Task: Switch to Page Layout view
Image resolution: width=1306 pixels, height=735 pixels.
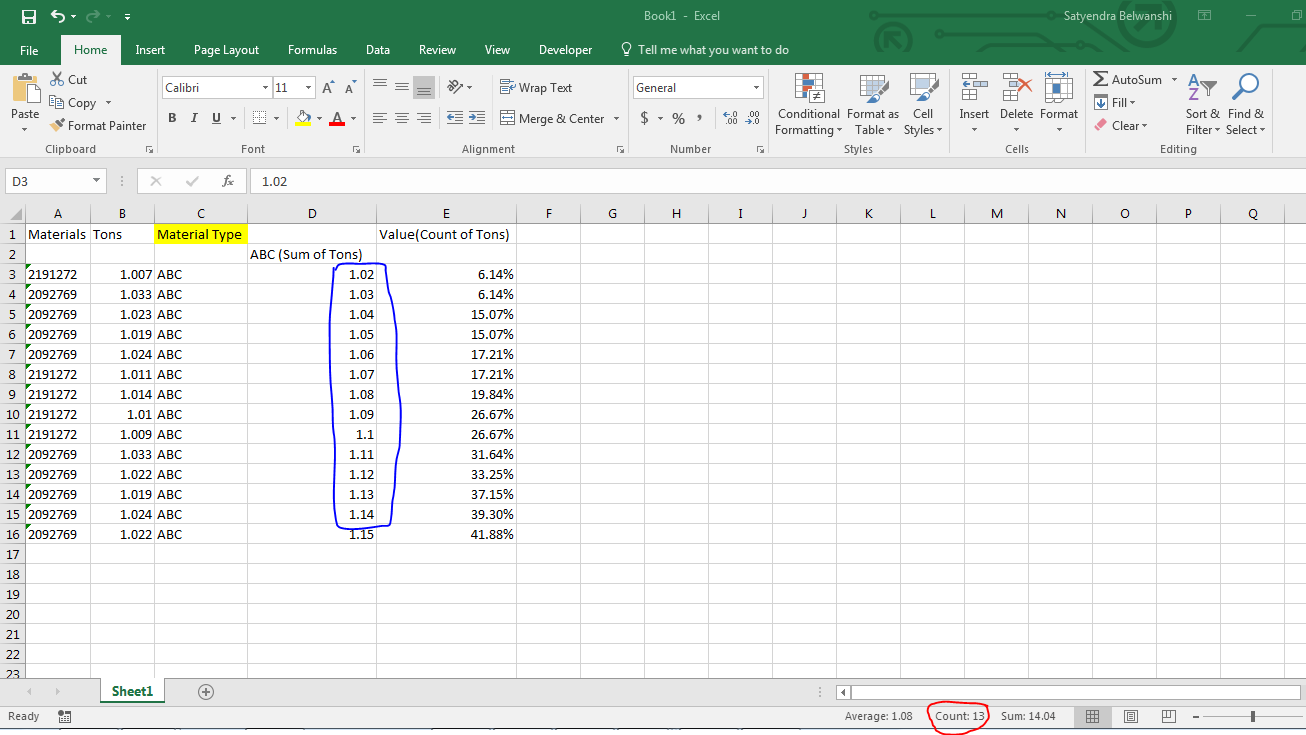Action: [1131, 716]
